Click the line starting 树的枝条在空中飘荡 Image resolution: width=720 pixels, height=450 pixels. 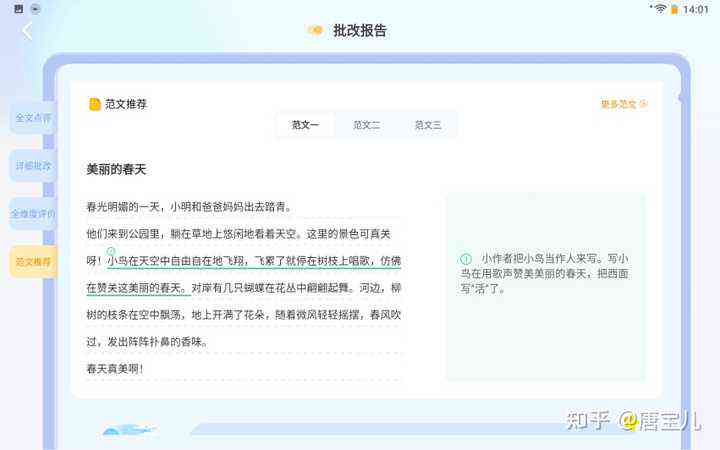(x=243, y=315)
